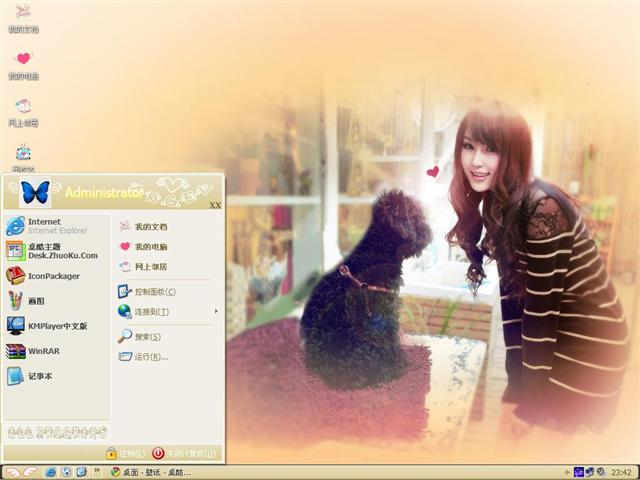The image size is (640, 480).
Task: Click the red shut down button
Action: coord(184,453)
